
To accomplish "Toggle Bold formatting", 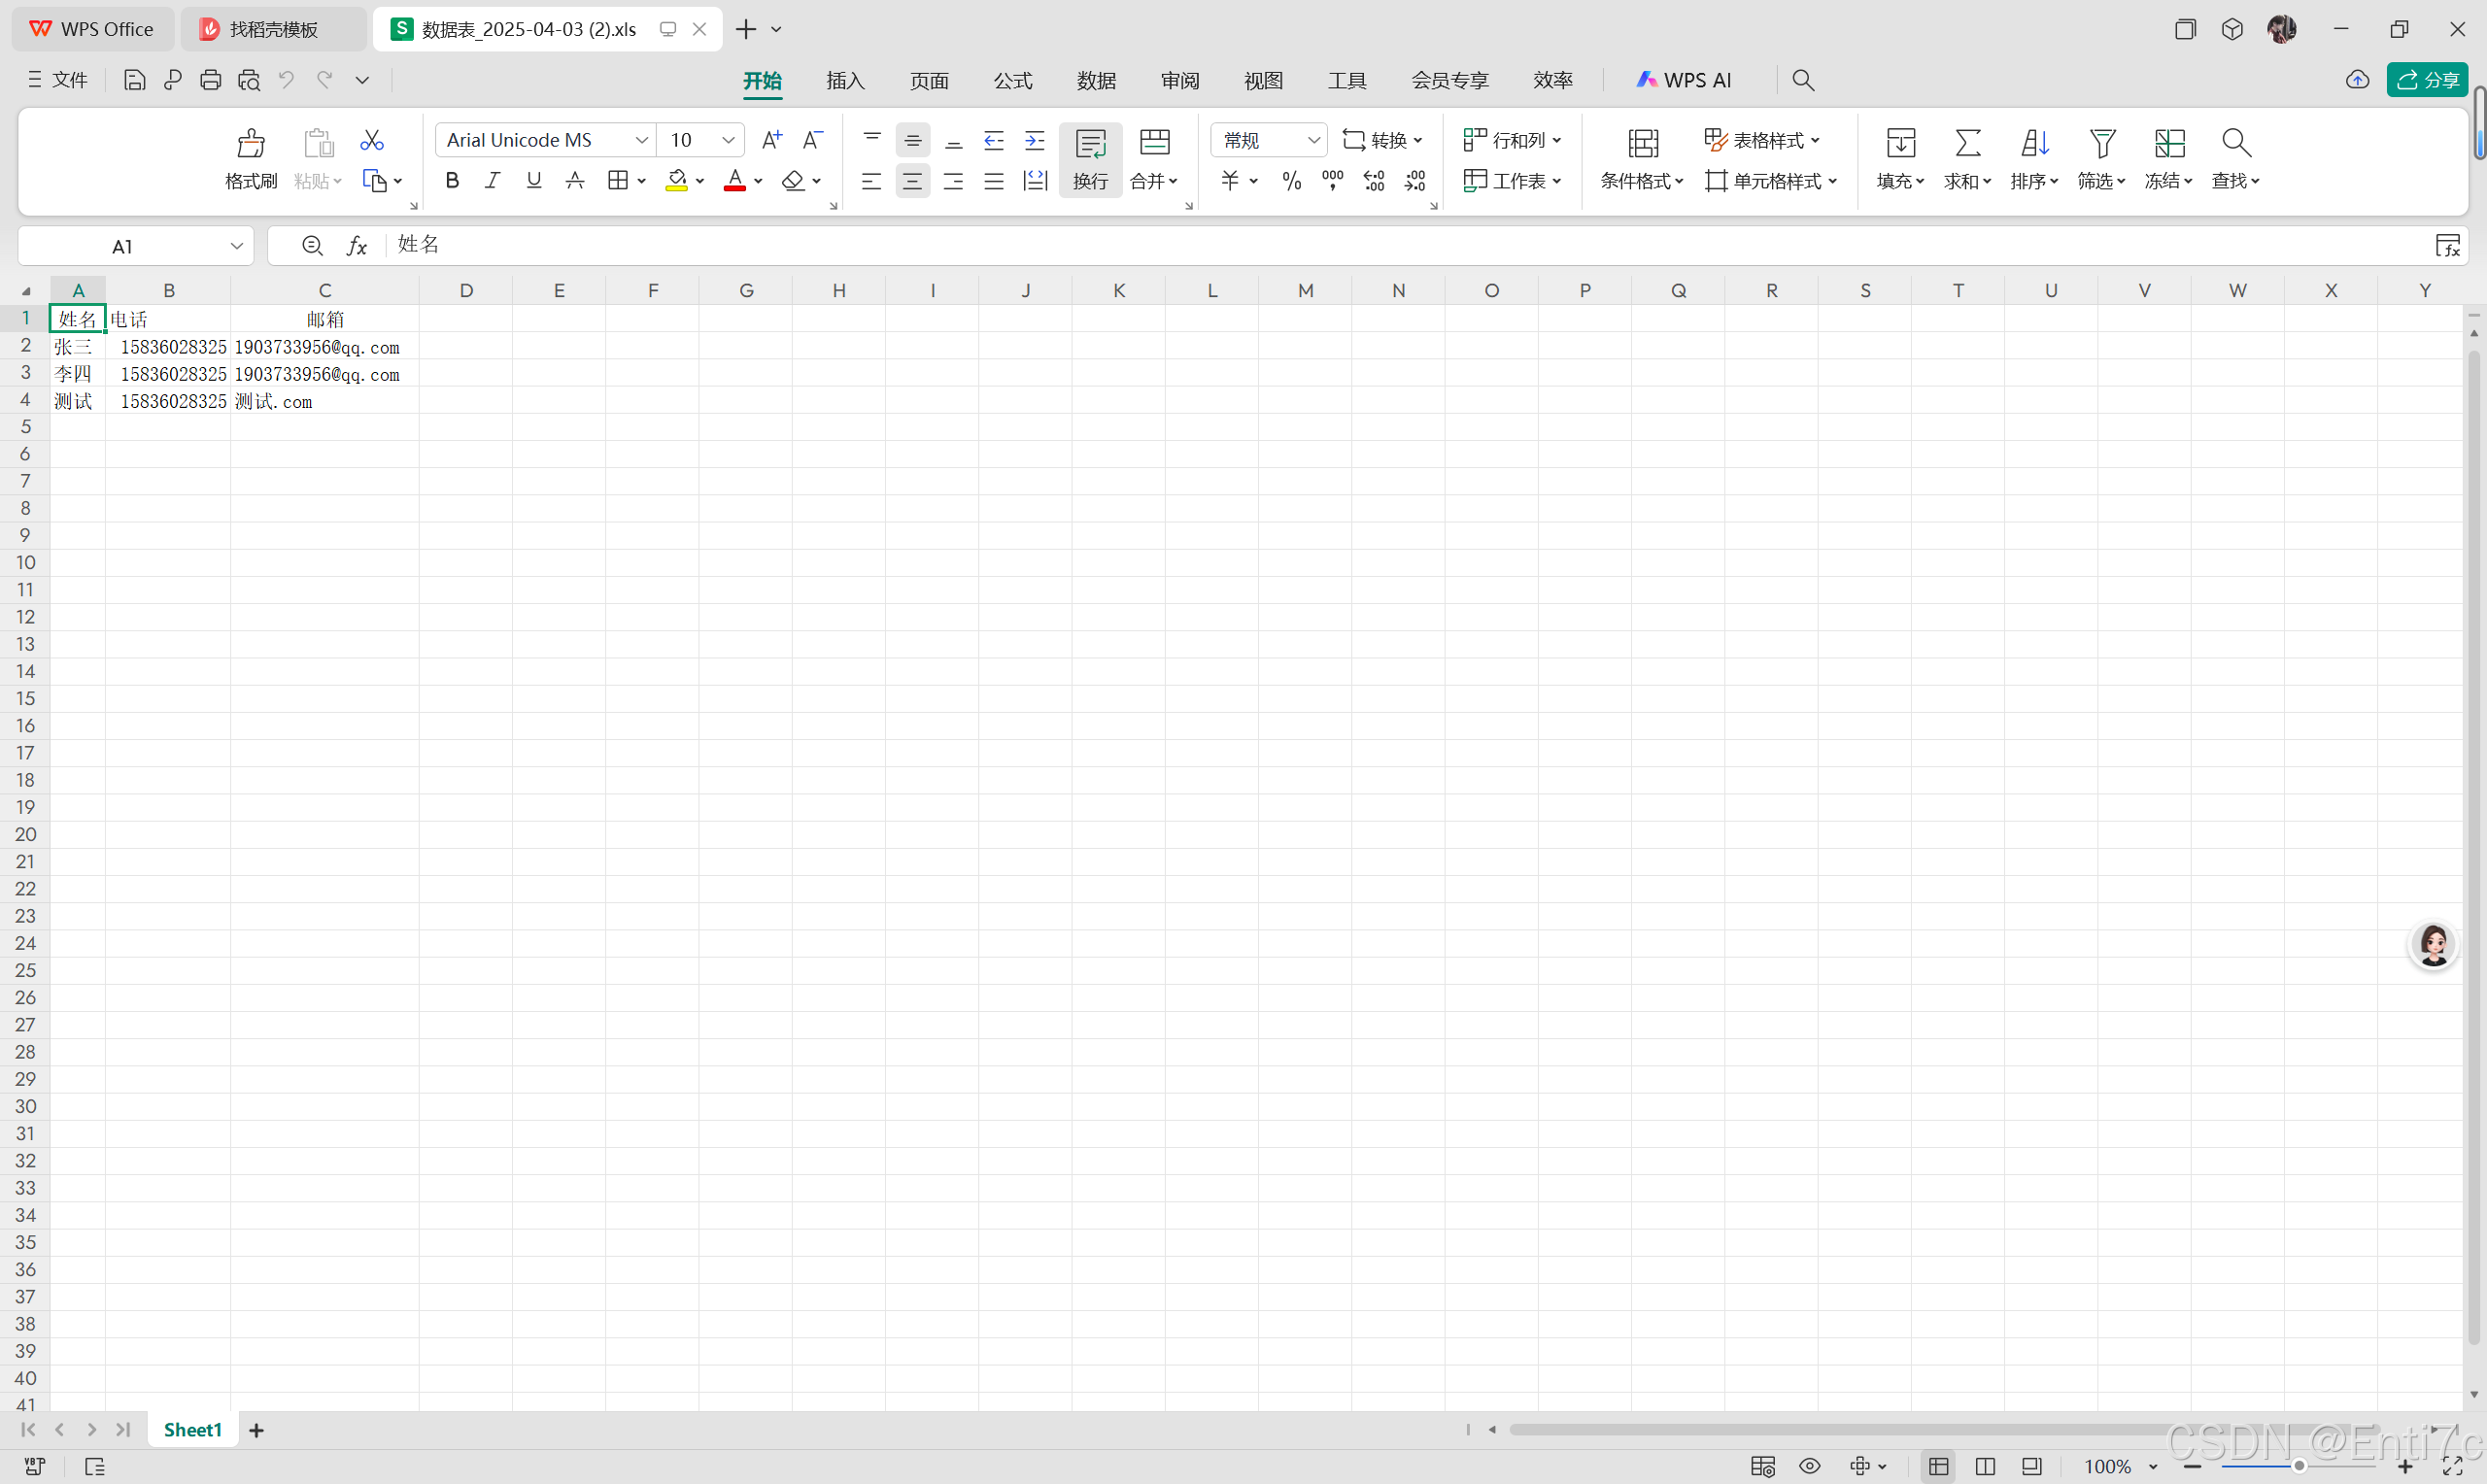I will coord(452,180).
